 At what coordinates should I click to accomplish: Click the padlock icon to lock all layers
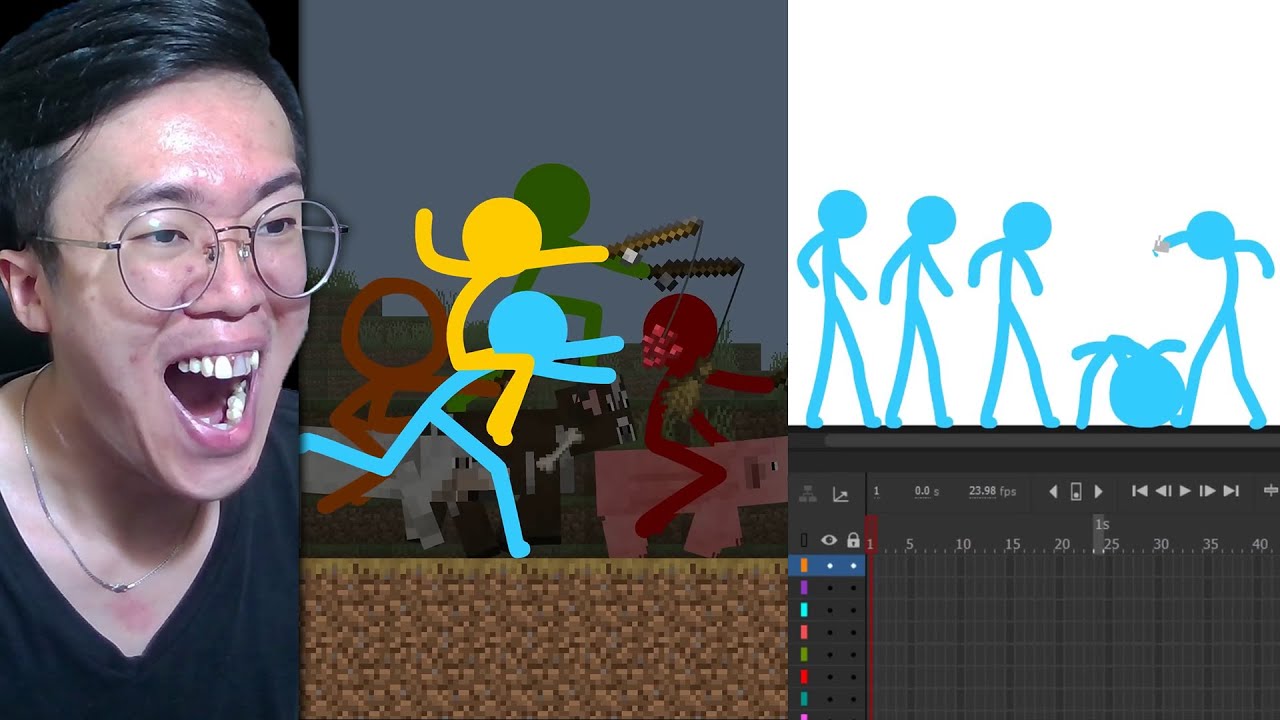pos(853,541)
